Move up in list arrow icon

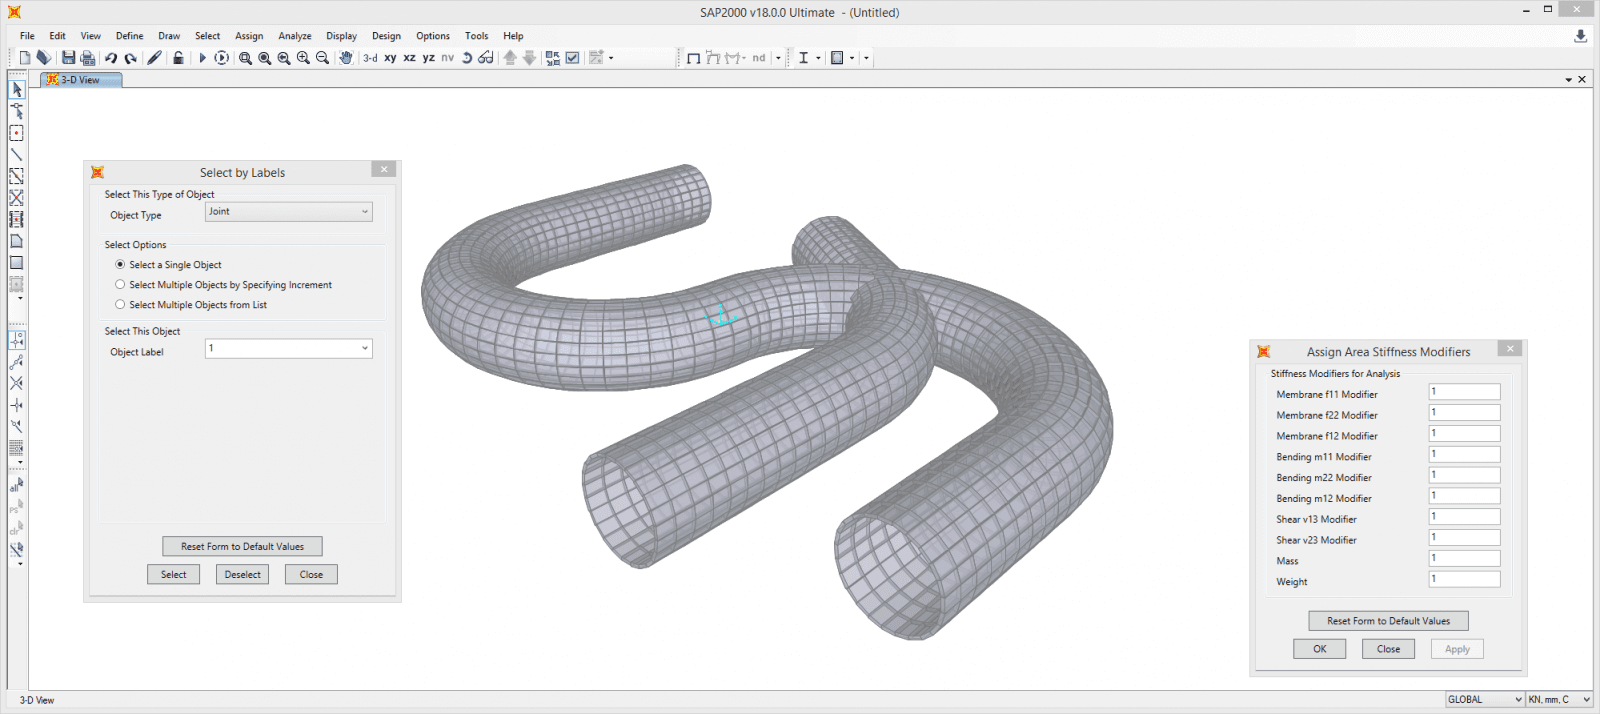pos(510,58)
